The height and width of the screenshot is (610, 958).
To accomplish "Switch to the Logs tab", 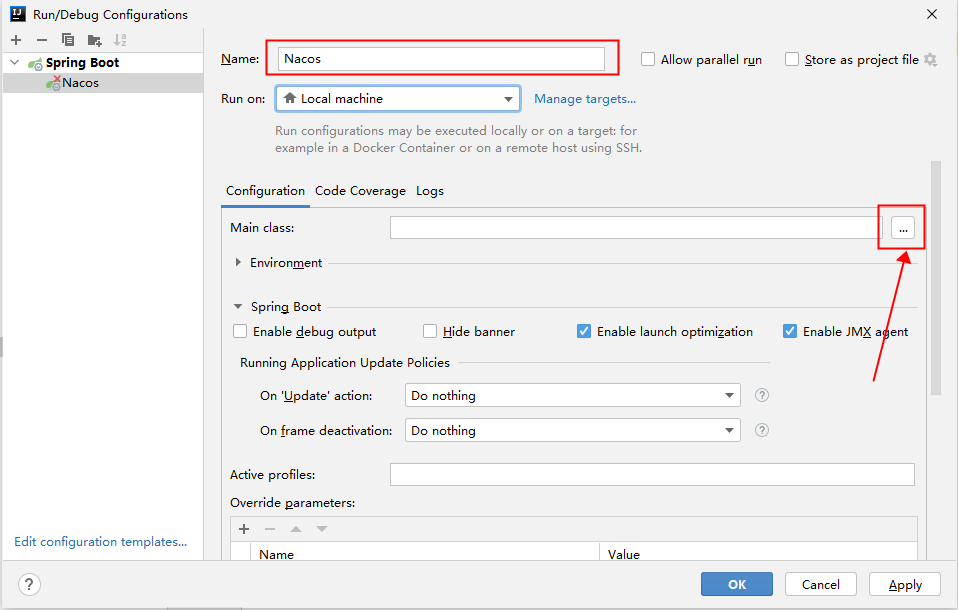I will point(430,191).
